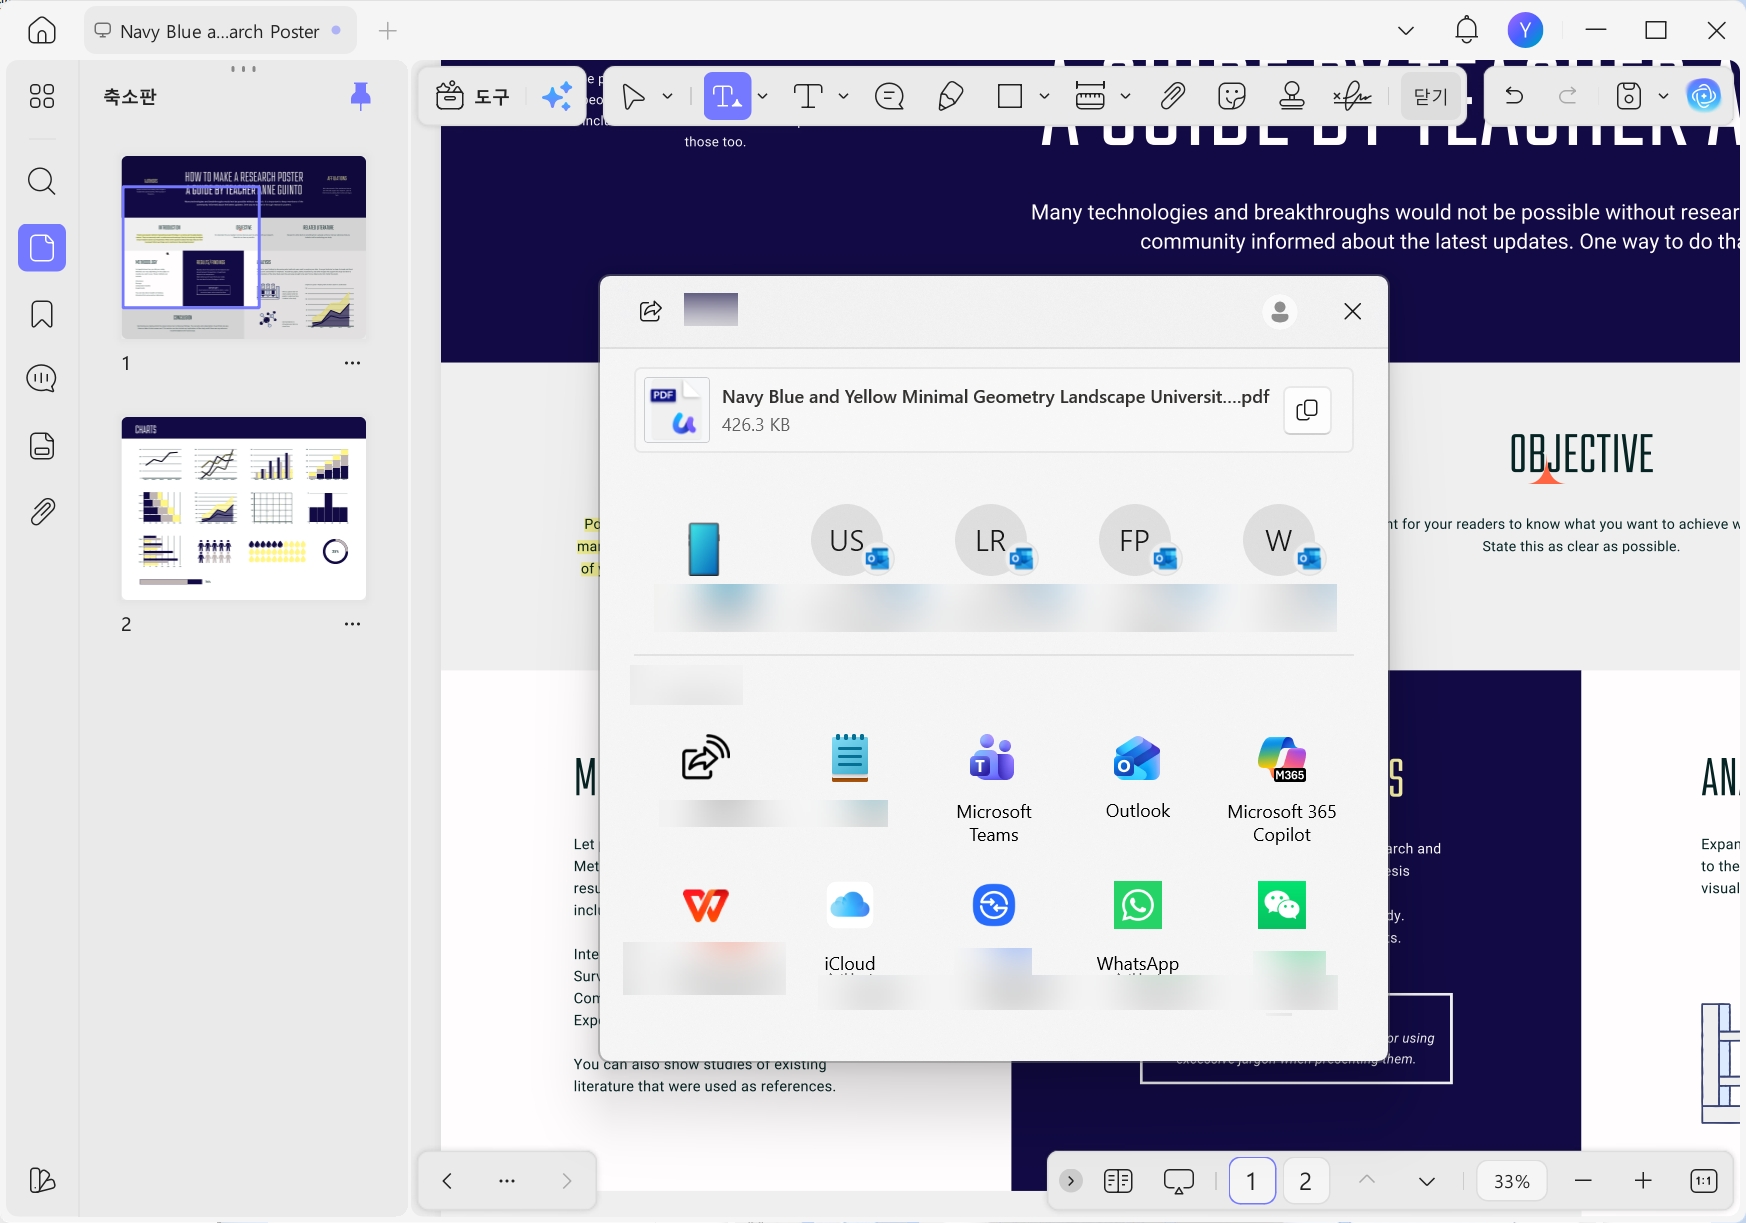Go to the home screen icon

[x=42, y=30]
